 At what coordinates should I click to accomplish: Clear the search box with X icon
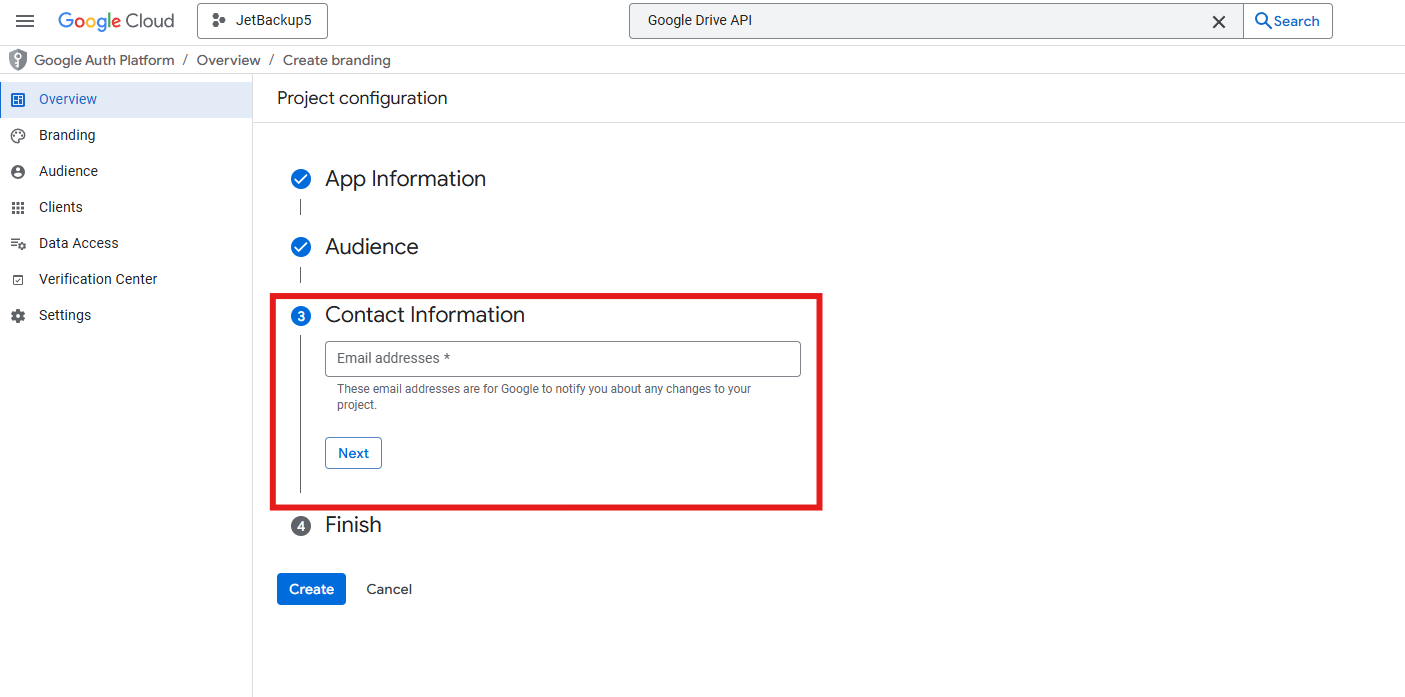(1218, 21)
